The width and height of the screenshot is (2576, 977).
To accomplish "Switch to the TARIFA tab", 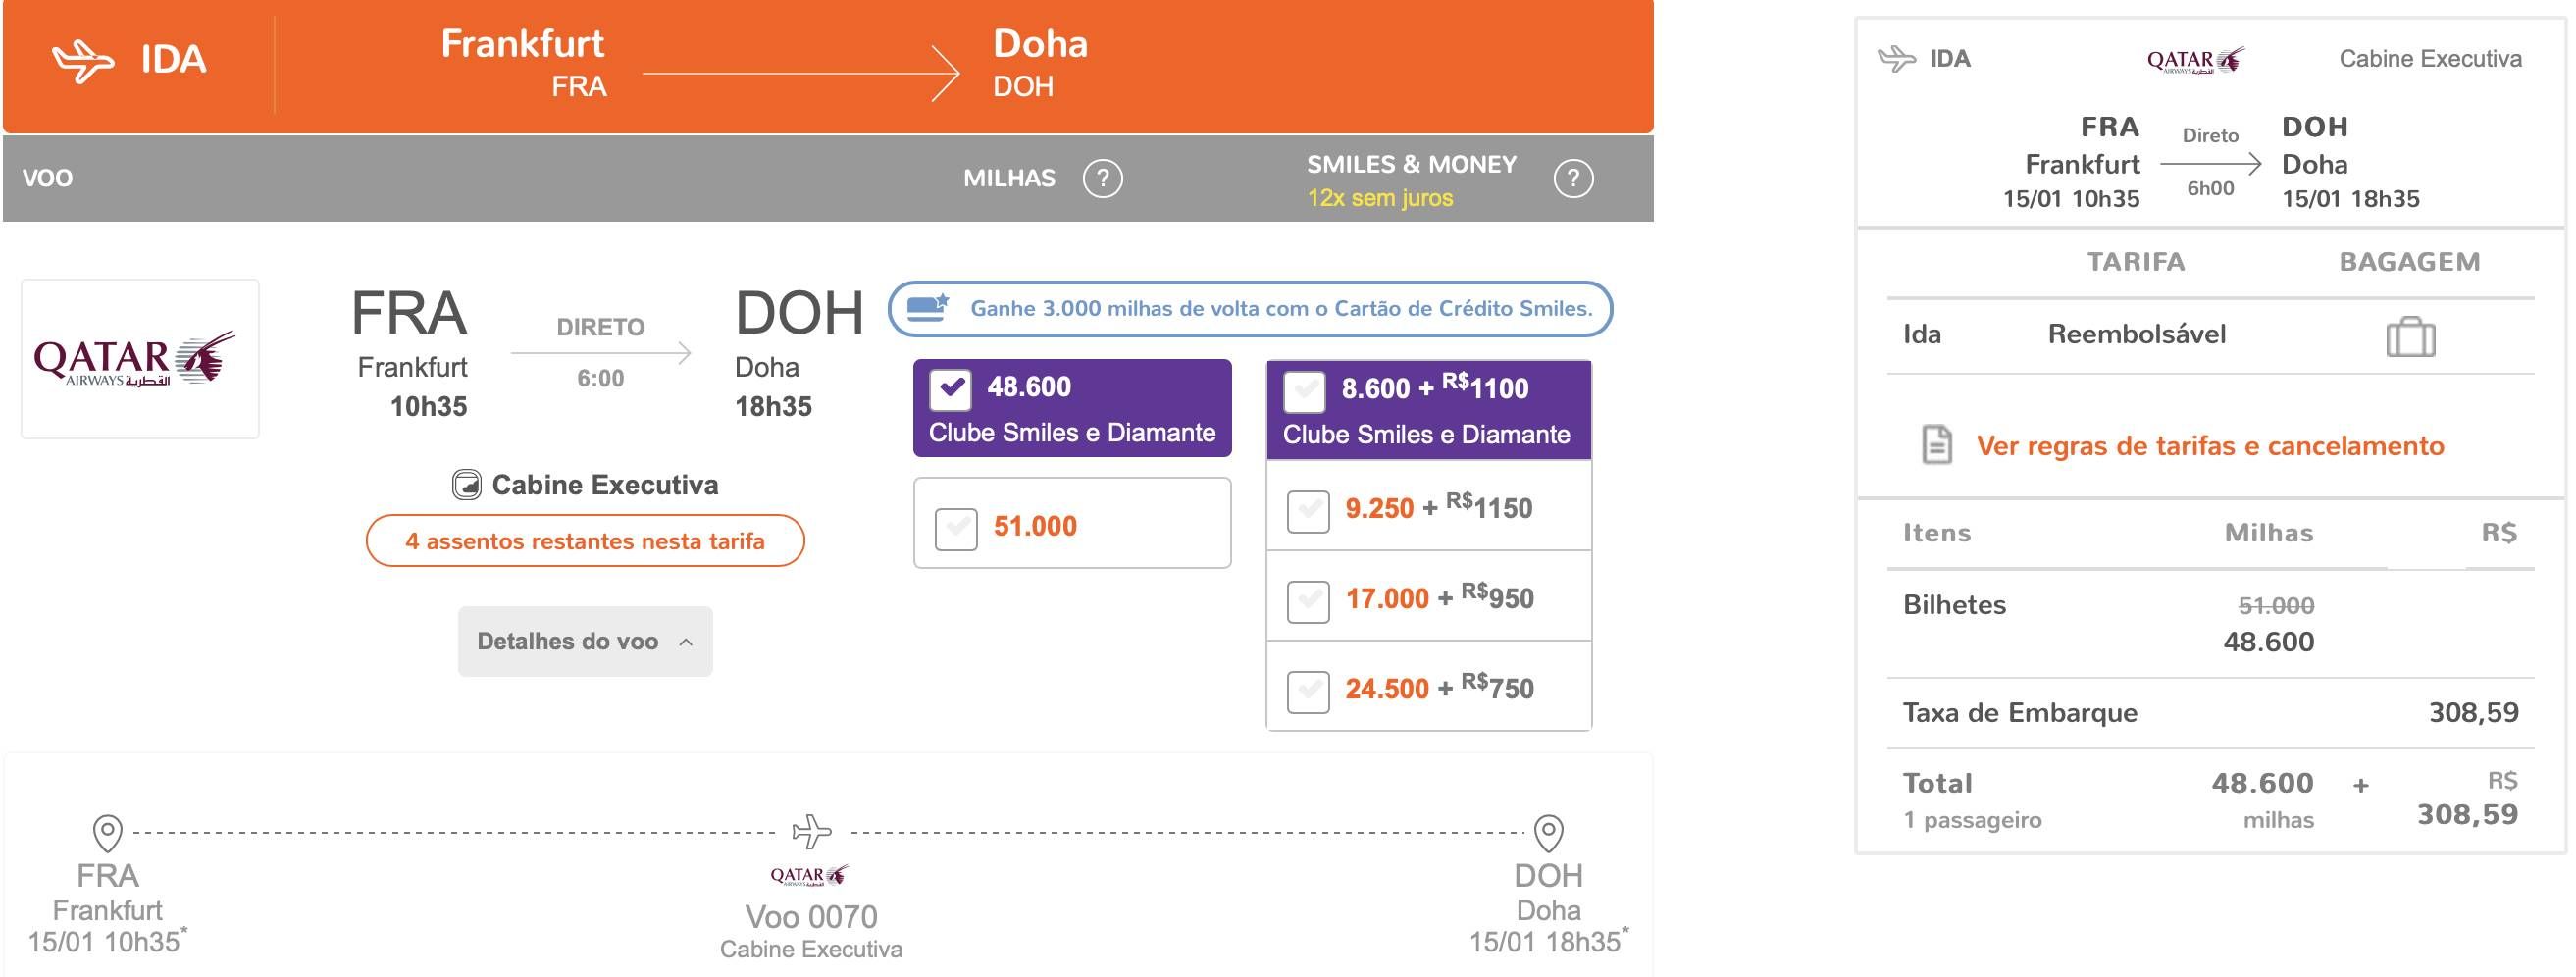I will [2135, 262].
